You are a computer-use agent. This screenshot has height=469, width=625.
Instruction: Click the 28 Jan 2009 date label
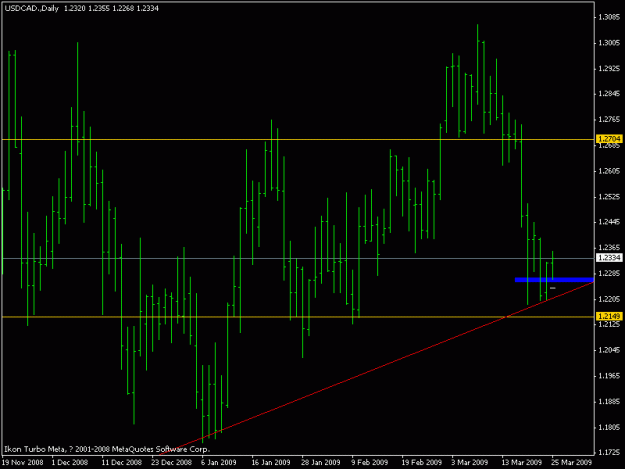(320, 462)
